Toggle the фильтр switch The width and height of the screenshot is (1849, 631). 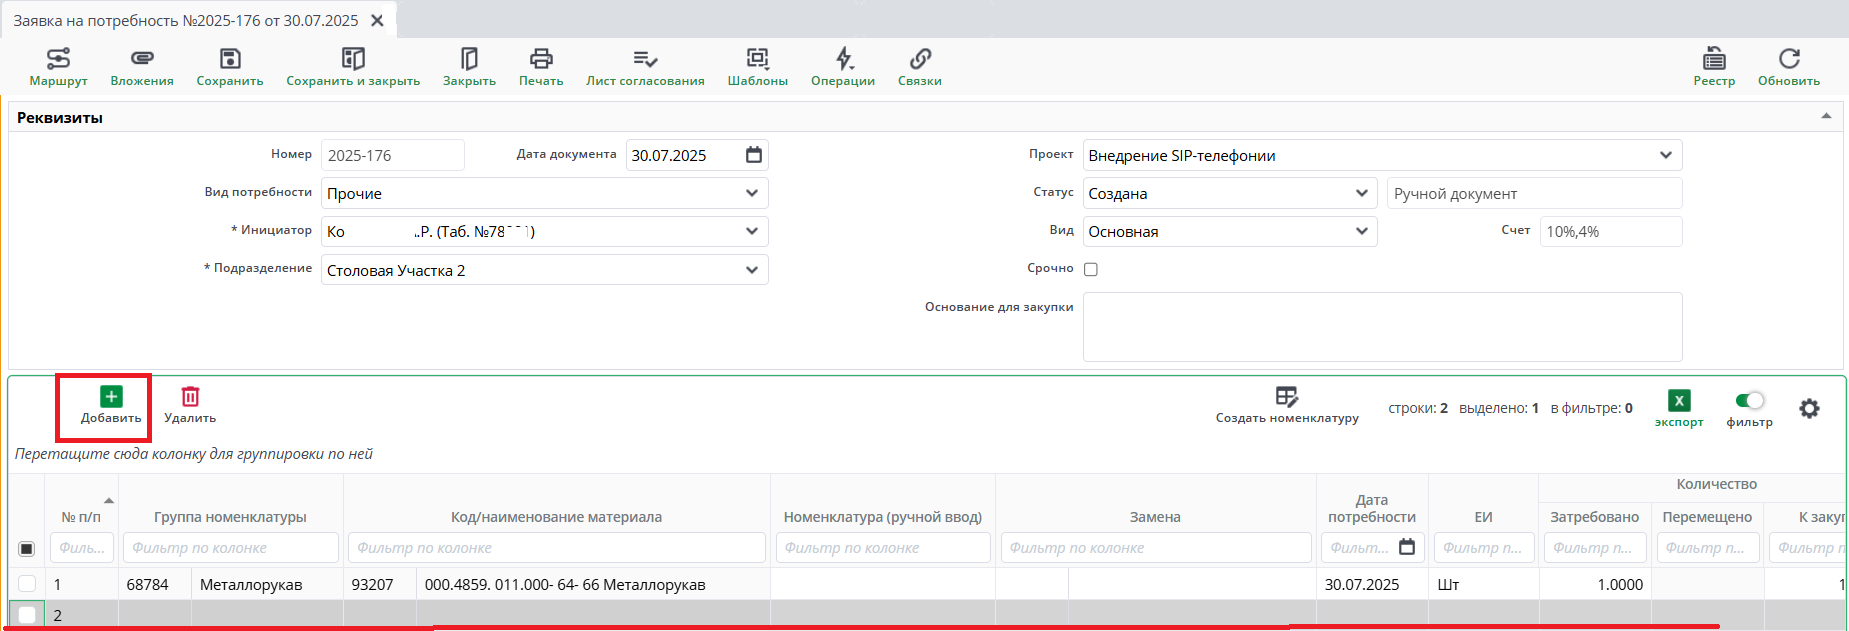pos(1750,401)
